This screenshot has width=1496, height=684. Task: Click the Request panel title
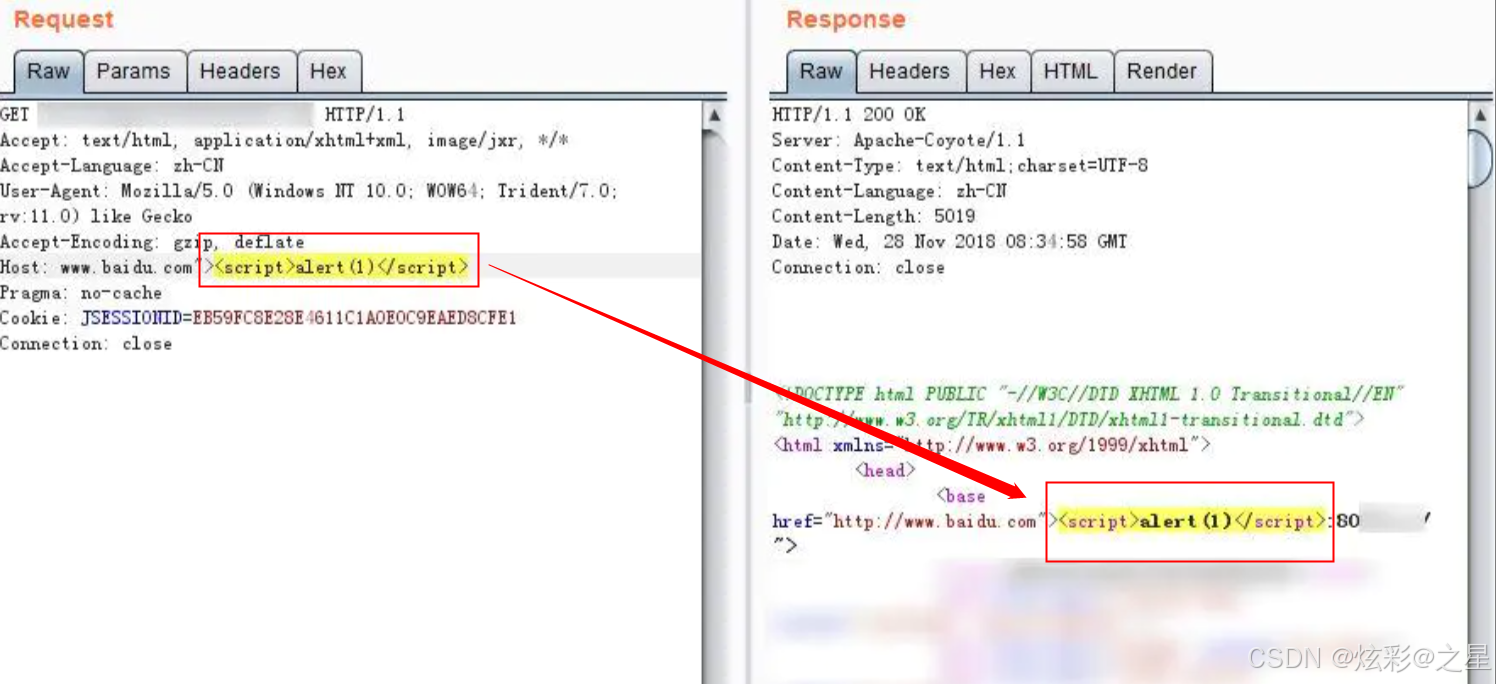click(63, 19)
